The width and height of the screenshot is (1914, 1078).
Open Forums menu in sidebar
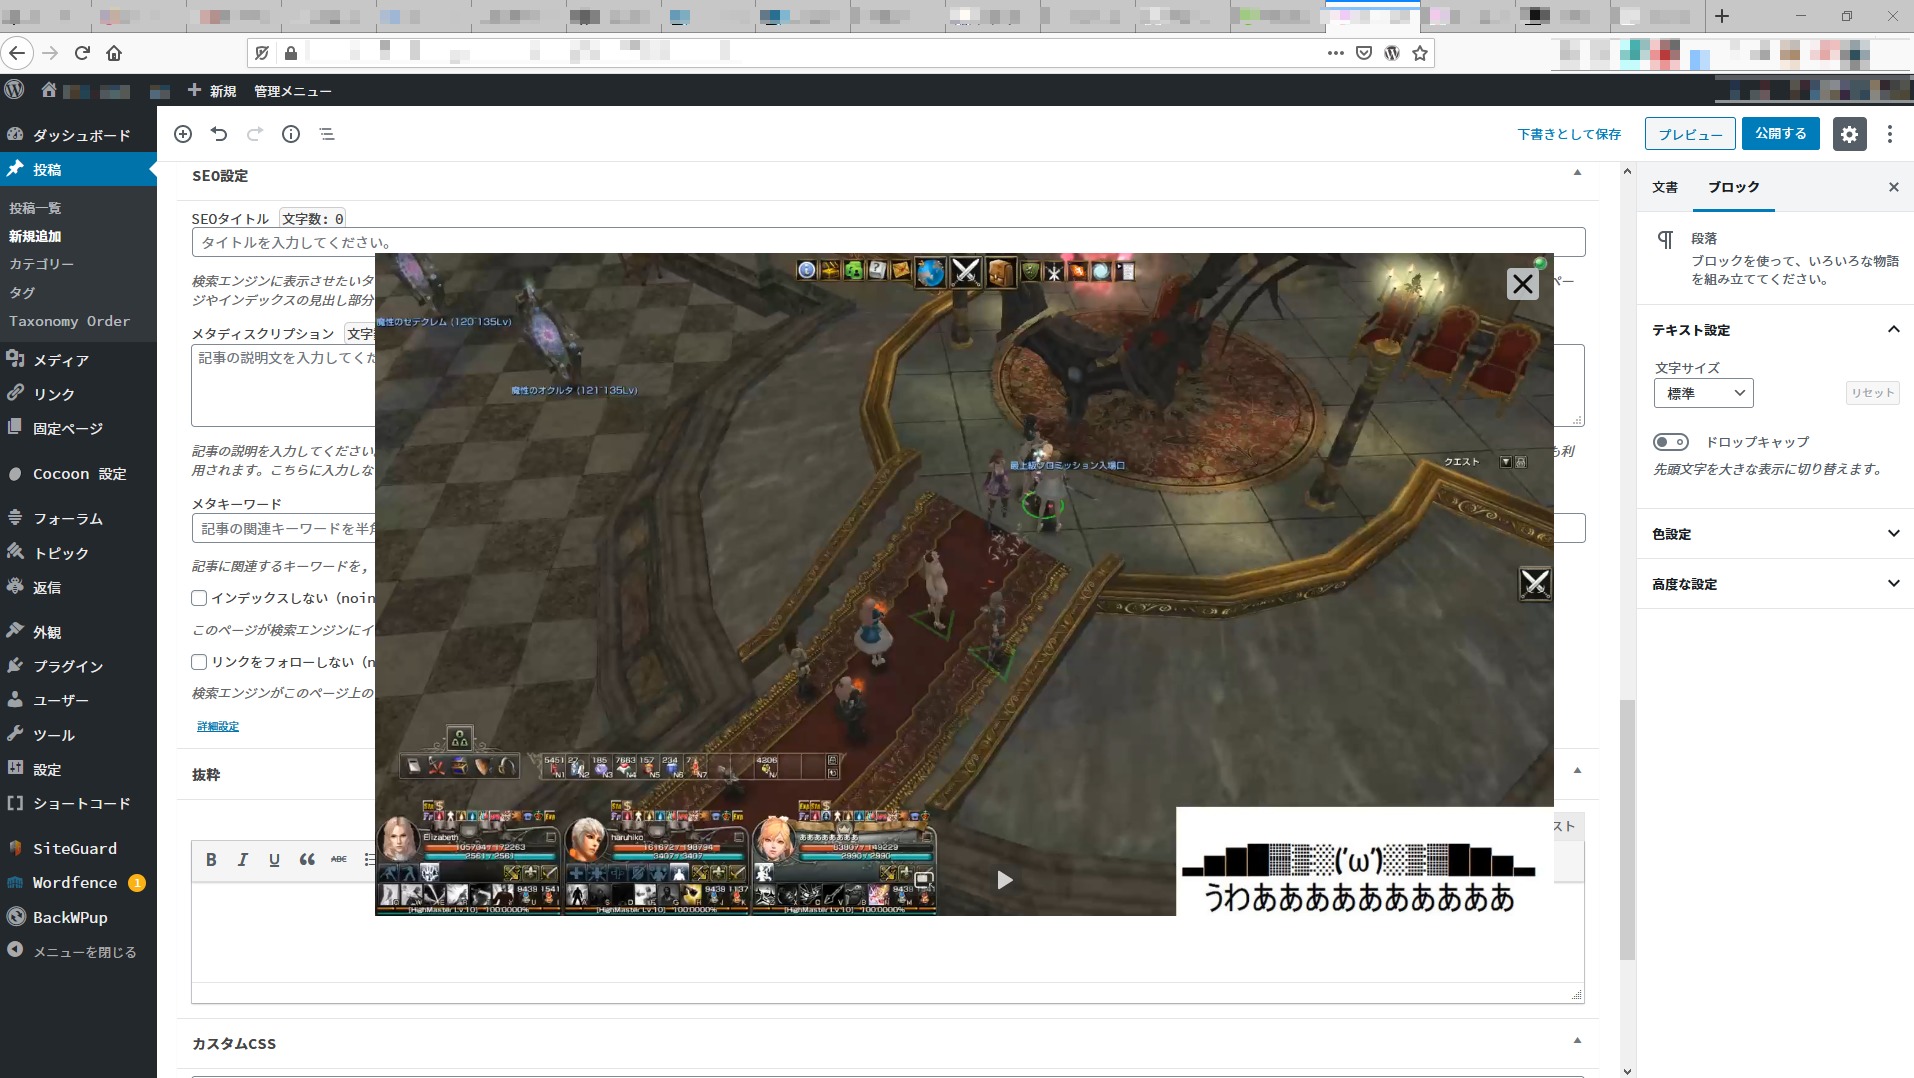pos(78,519)
